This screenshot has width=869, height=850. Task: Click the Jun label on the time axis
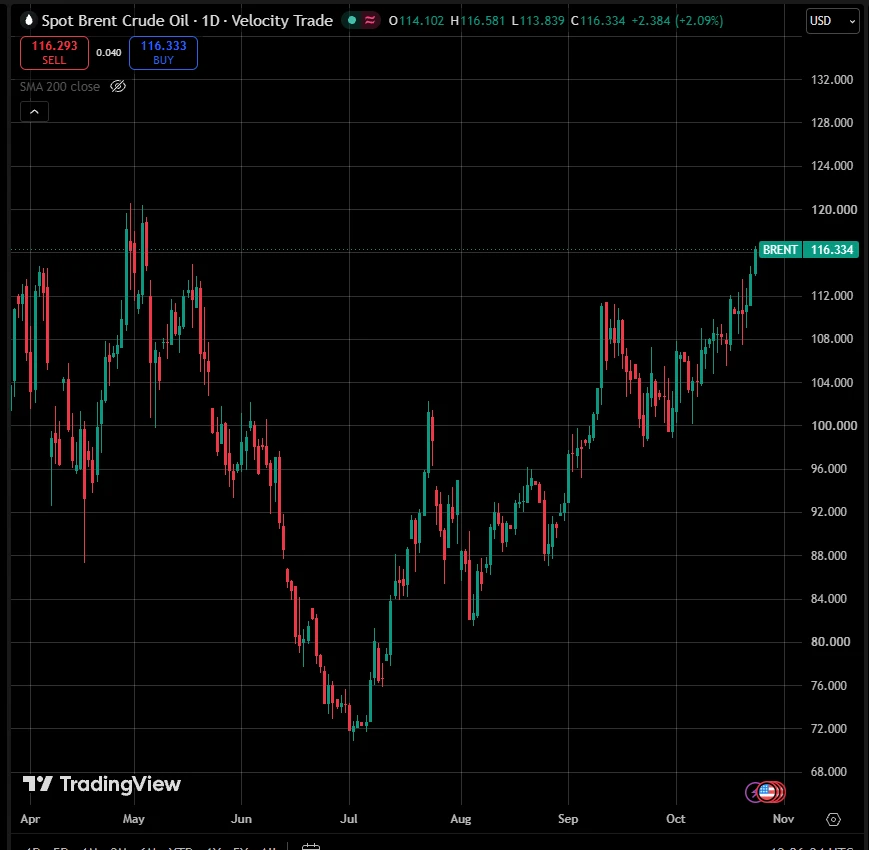tap(241, 819)
